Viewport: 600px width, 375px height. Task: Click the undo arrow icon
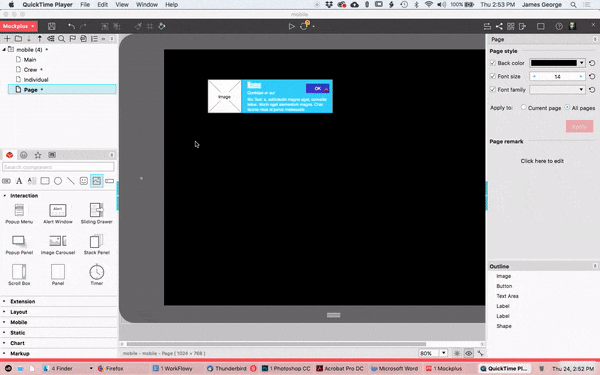click(71, 26)
